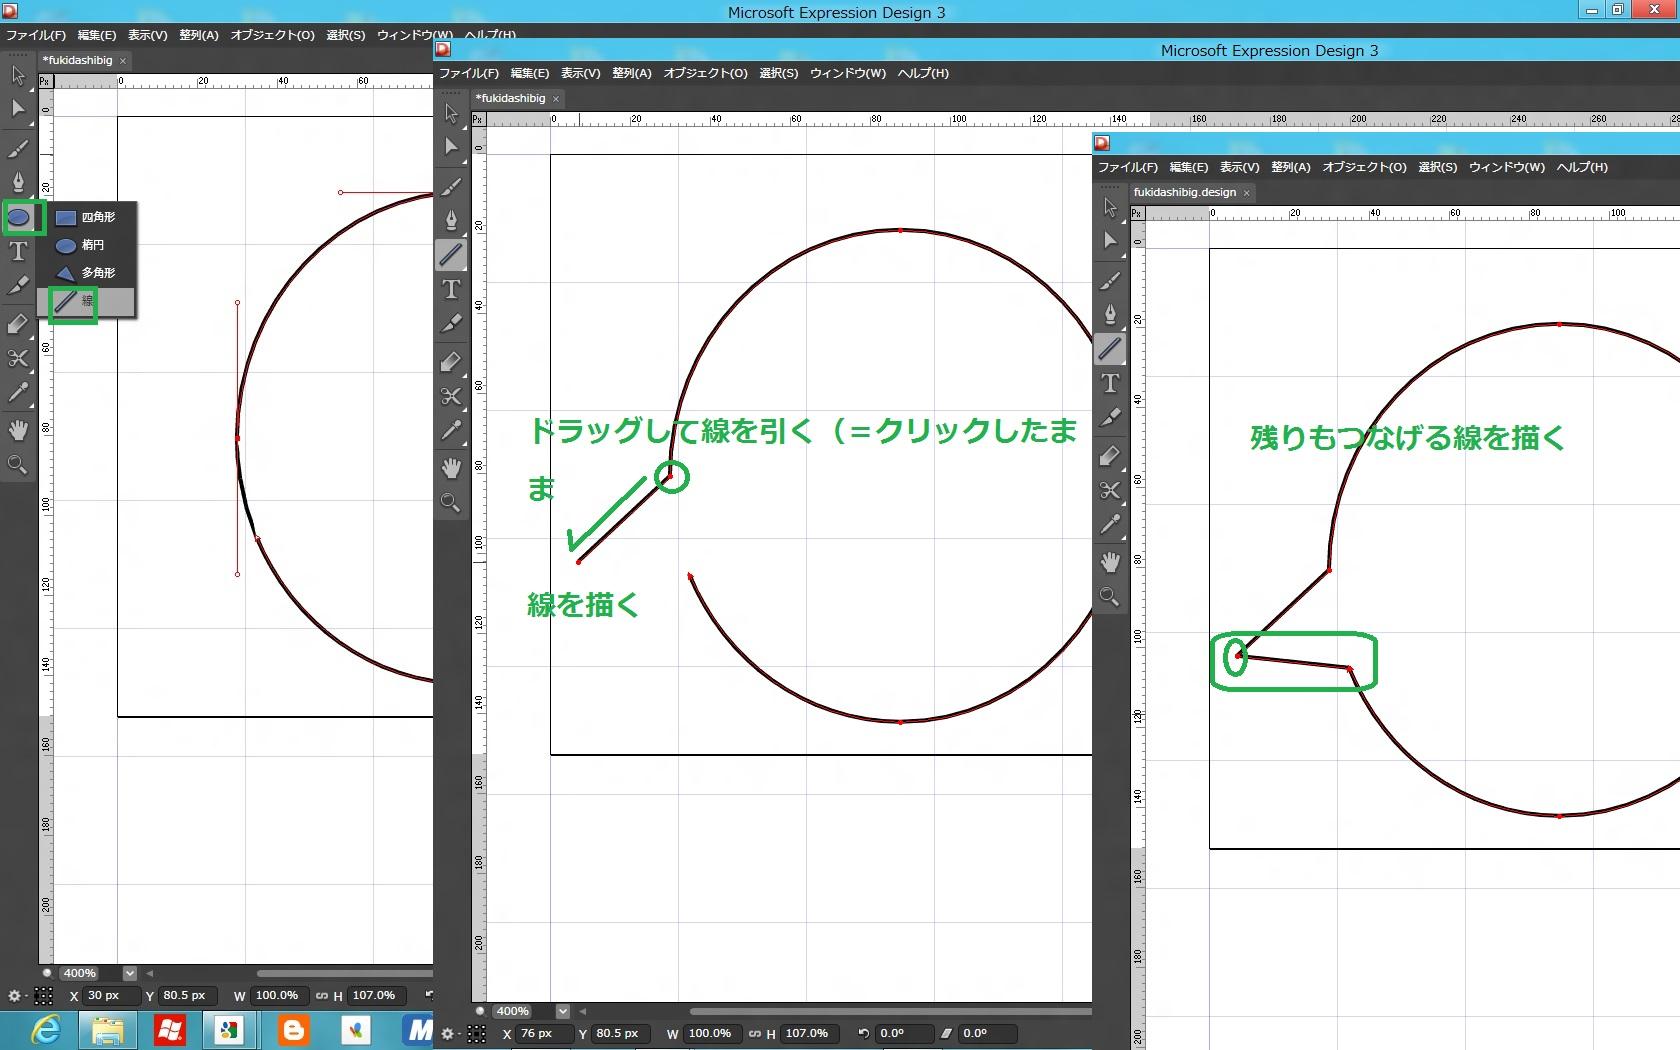Select the Text tool in right window

click(1110, 384)
